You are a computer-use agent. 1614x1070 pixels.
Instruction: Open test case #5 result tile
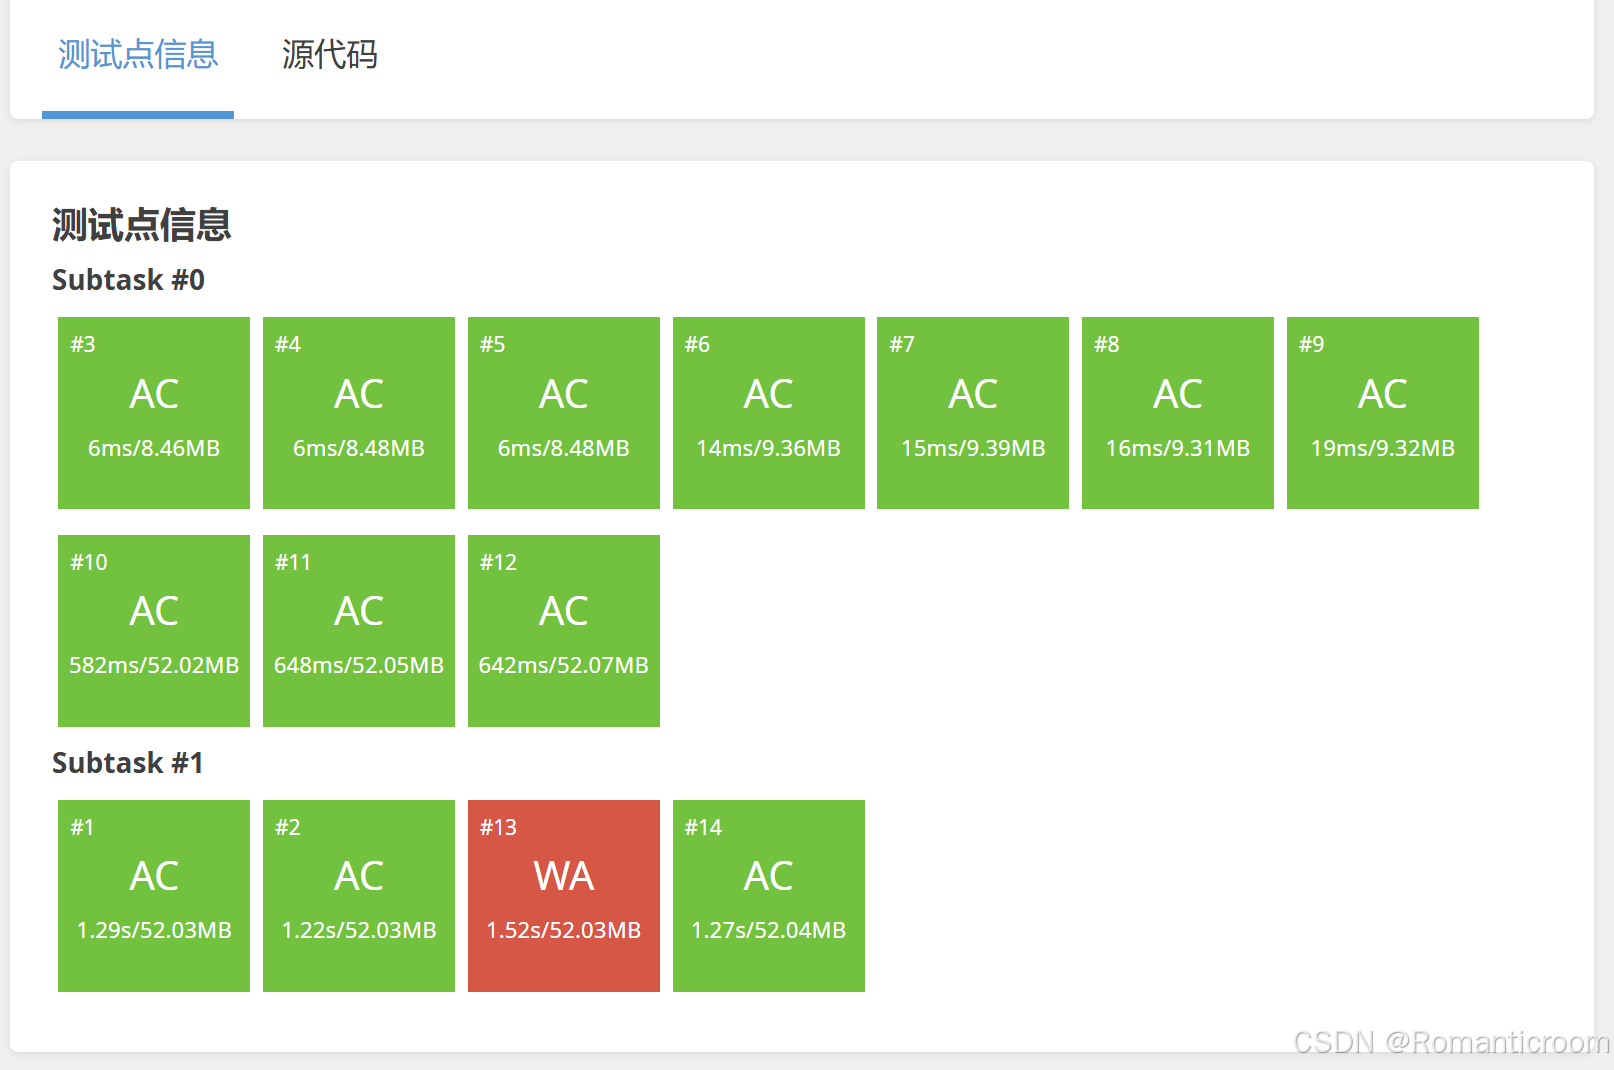(563, 413)
